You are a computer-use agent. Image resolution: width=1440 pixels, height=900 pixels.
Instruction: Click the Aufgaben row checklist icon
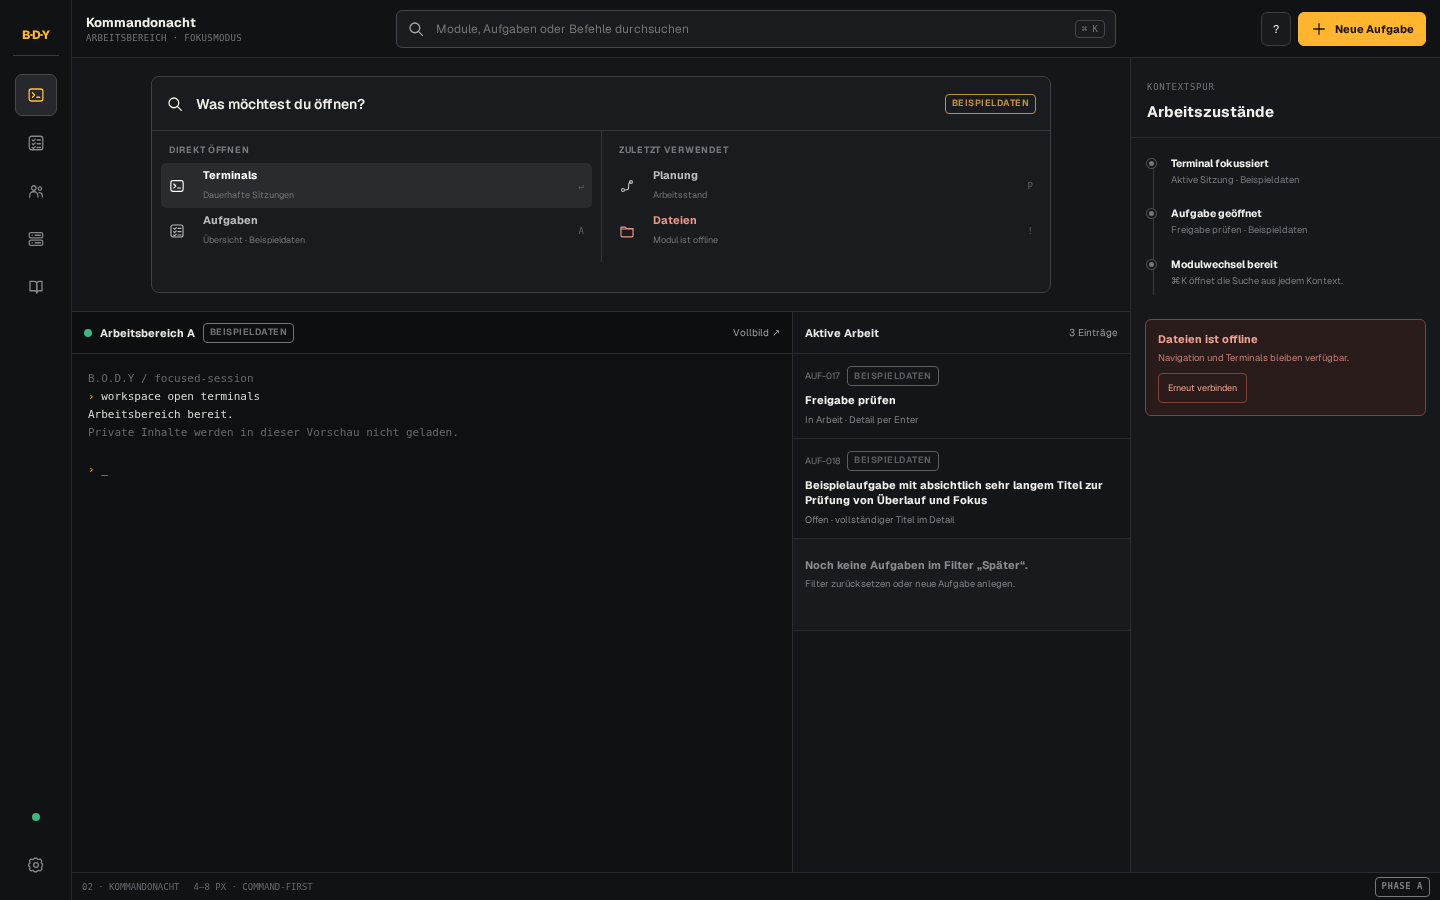tap(177, 231)
